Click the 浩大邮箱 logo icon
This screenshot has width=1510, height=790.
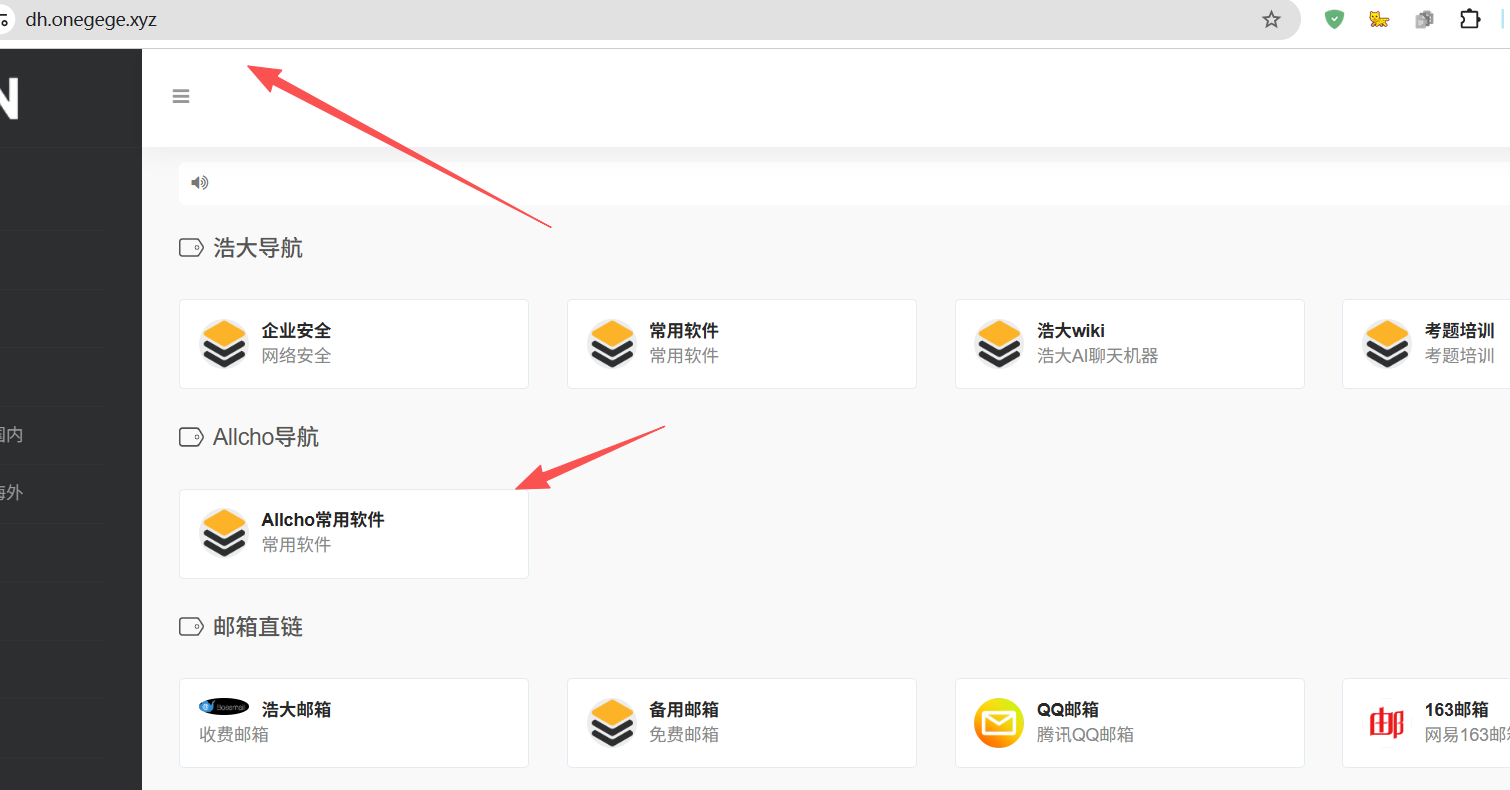tap(224, 707)
